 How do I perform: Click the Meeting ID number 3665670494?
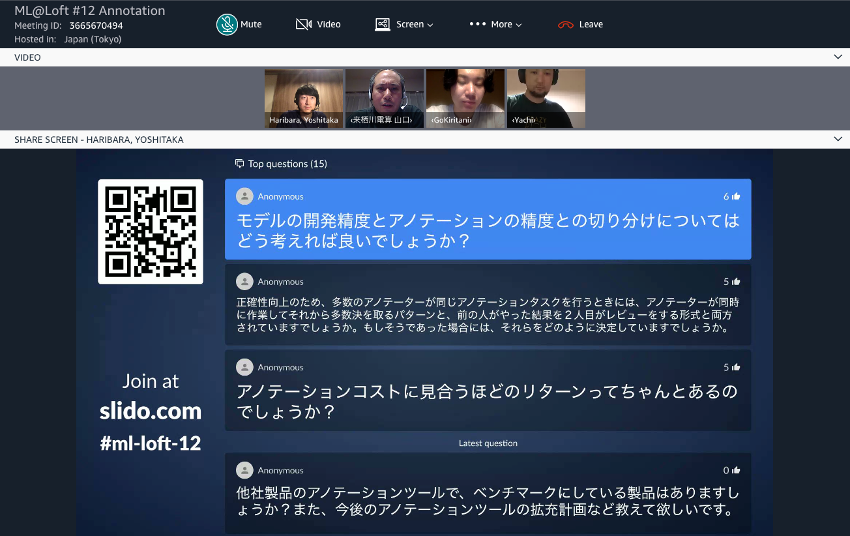coord(96,25)
